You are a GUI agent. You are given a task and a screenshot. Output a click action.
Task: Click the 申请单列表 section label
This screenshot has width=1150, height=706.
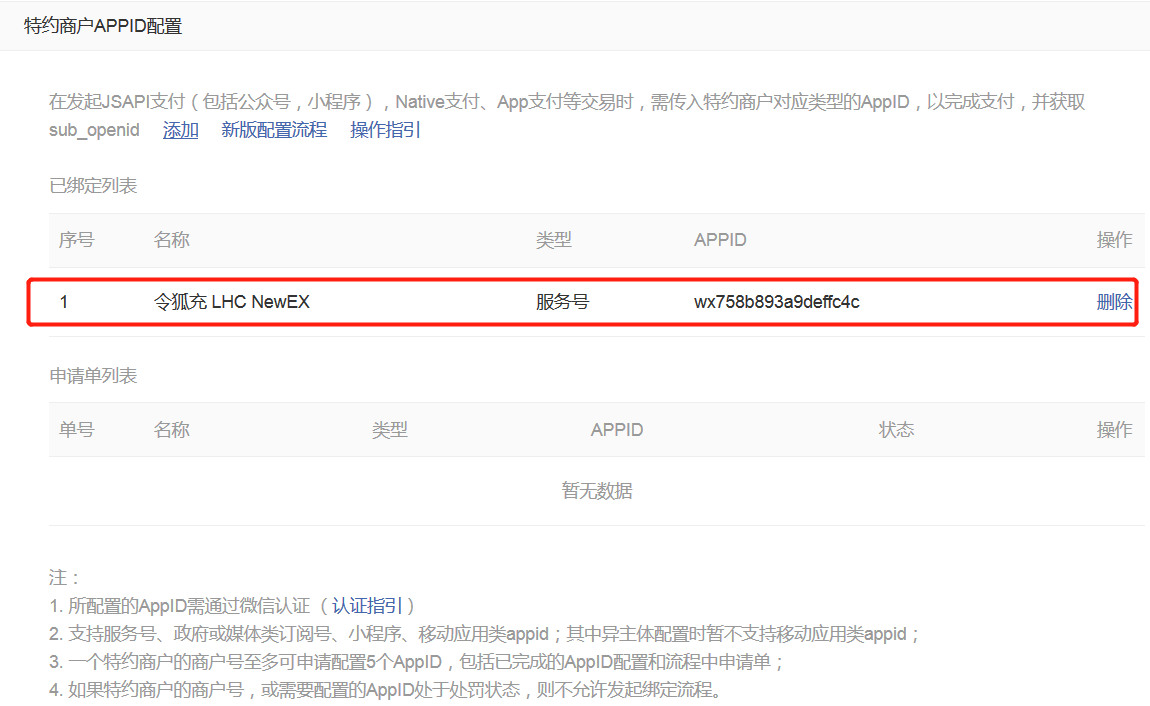93,376
